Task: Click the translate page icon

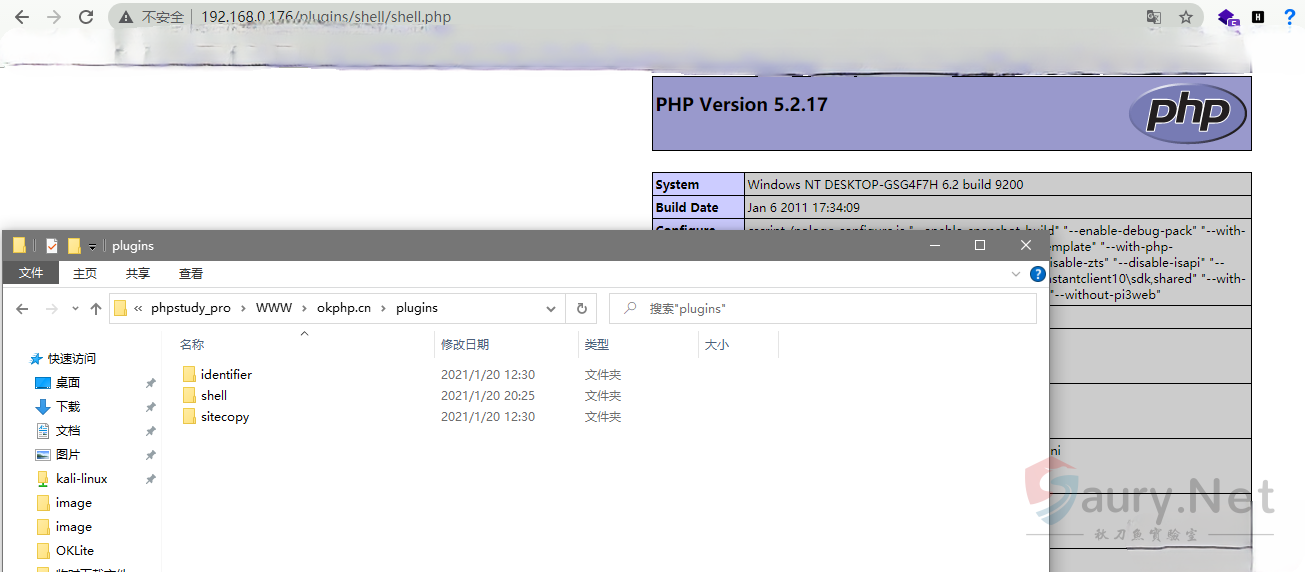Action: [x=1153, y=17]
